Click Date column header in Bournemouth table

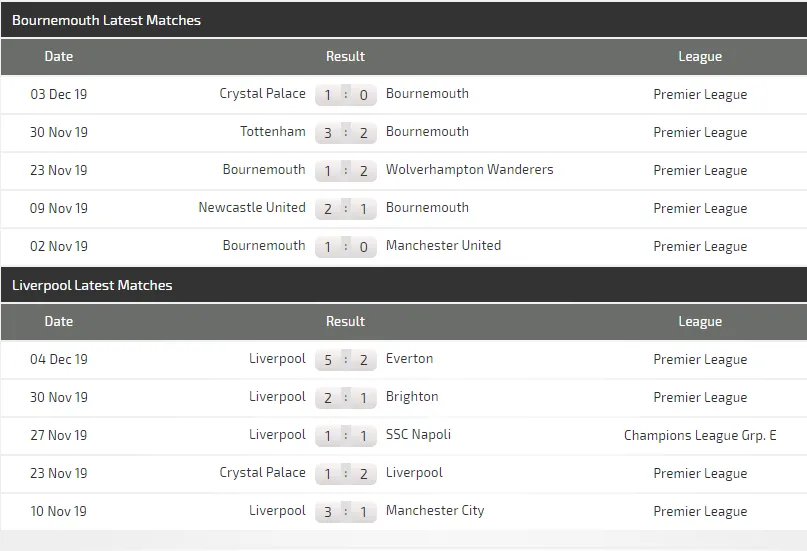59,56
